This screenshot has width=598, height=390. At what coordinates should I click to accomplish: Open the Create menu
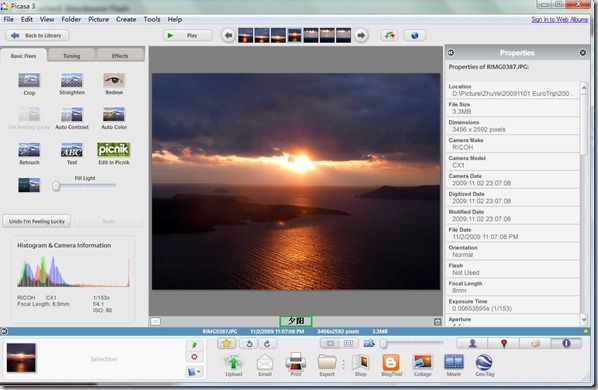click(x=126, y=19)
